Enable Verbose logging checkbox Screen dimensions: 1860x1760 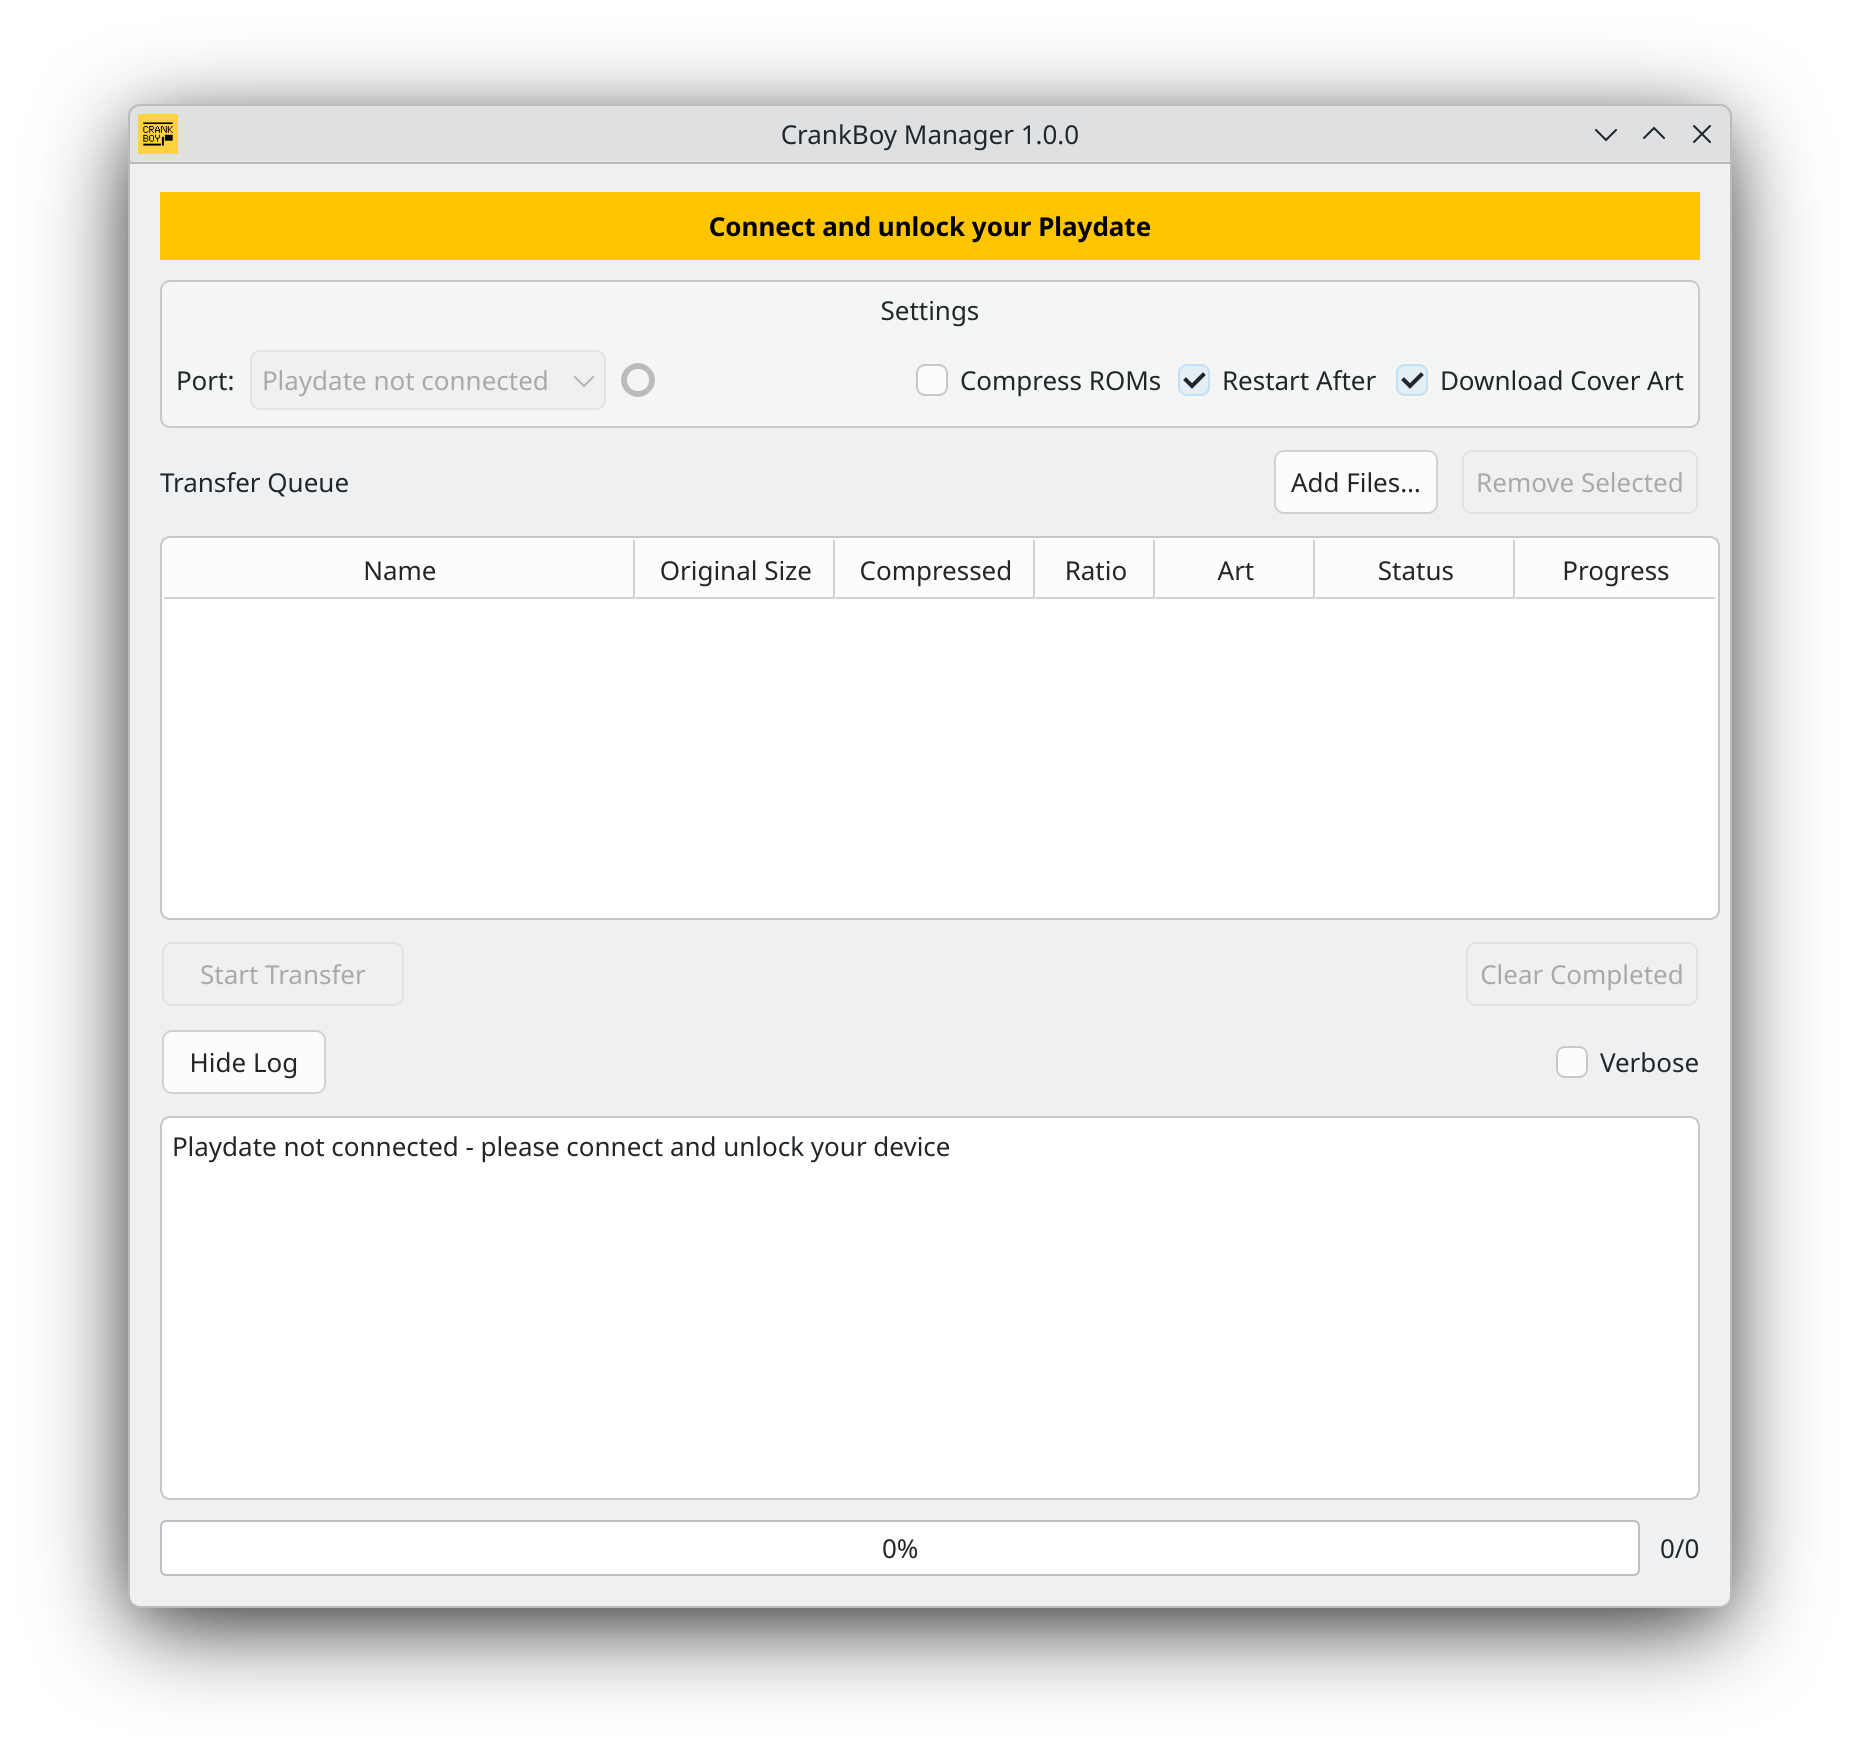(1572, 1062)
